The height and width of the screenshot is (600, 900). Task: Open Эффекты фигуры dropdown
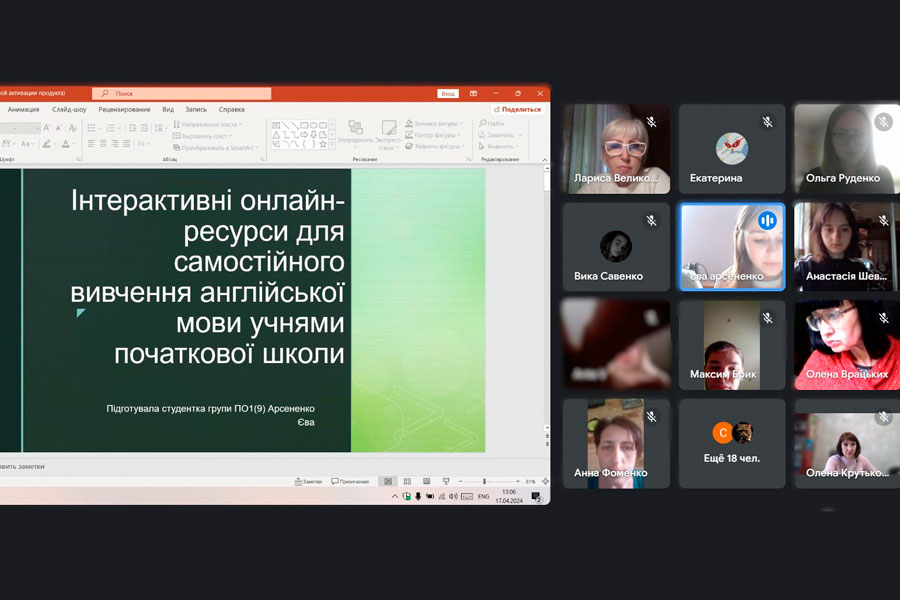tap(435, 146)
